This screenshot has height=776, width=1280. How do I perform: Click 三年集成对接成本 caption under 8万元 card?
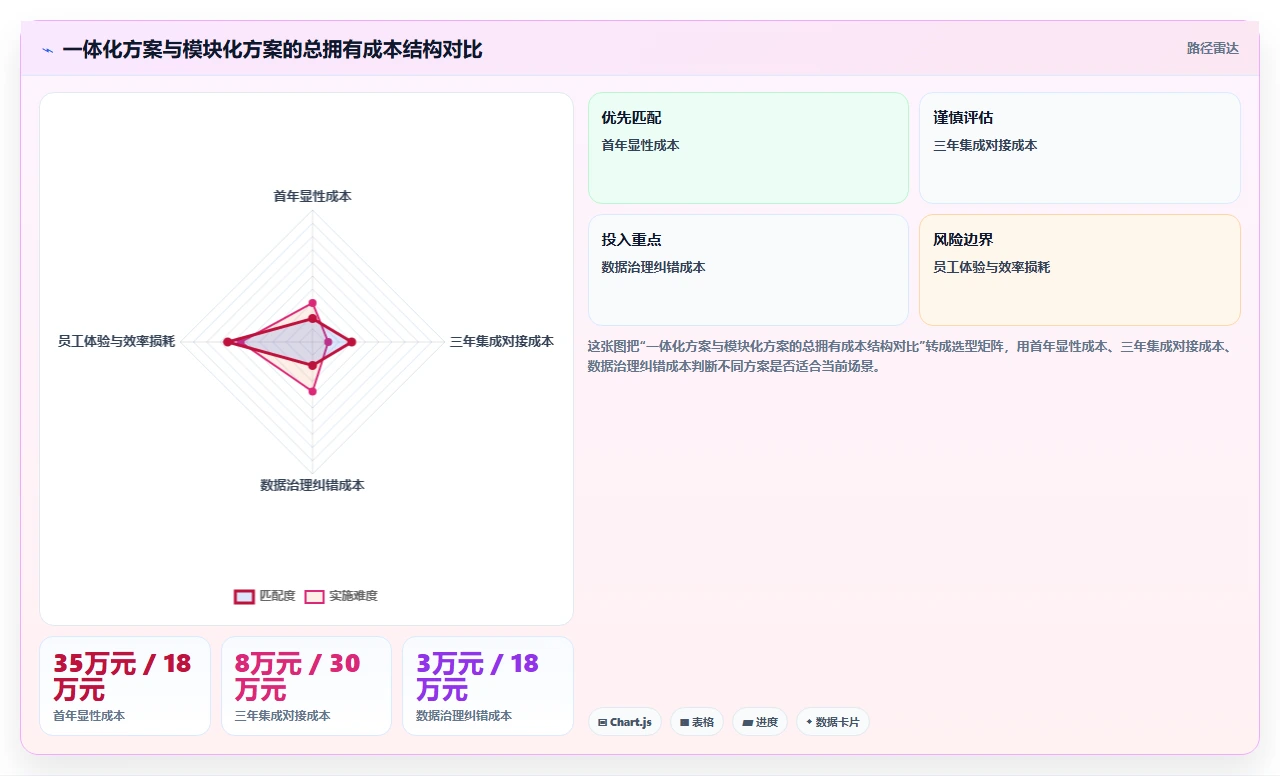point(282,716)
